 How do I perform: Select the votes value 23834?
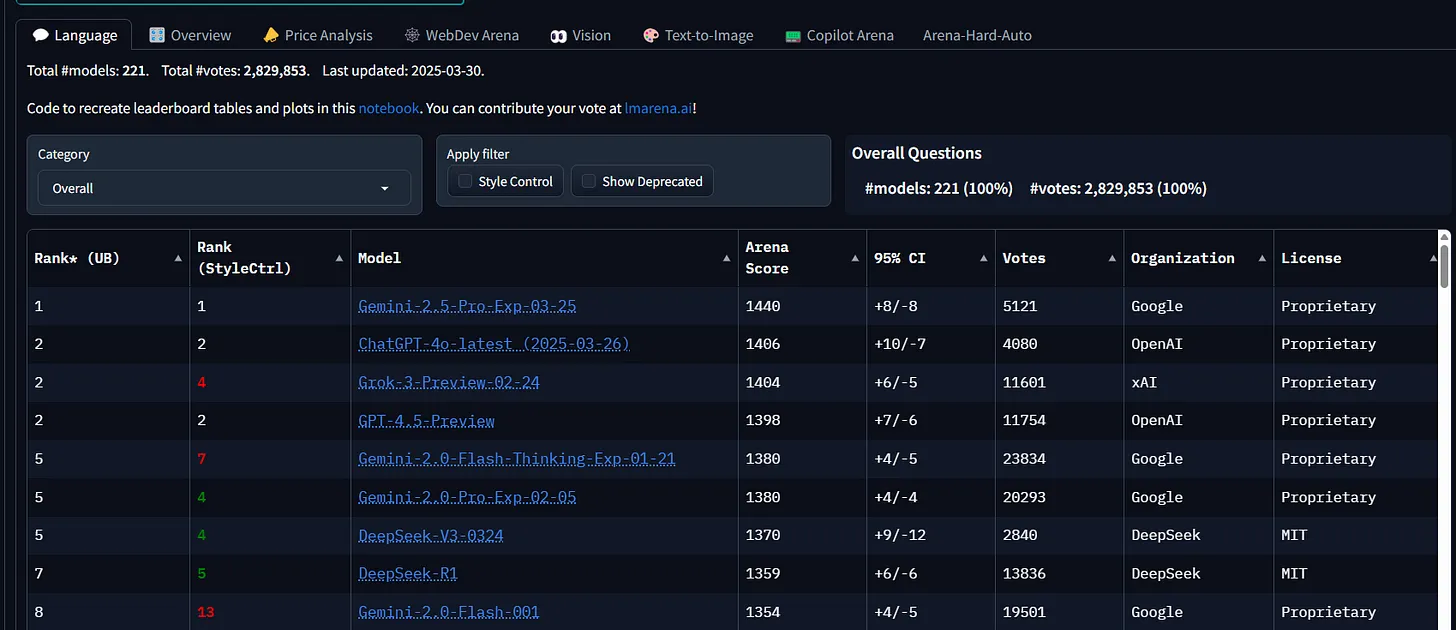[x=1025, y=459]
